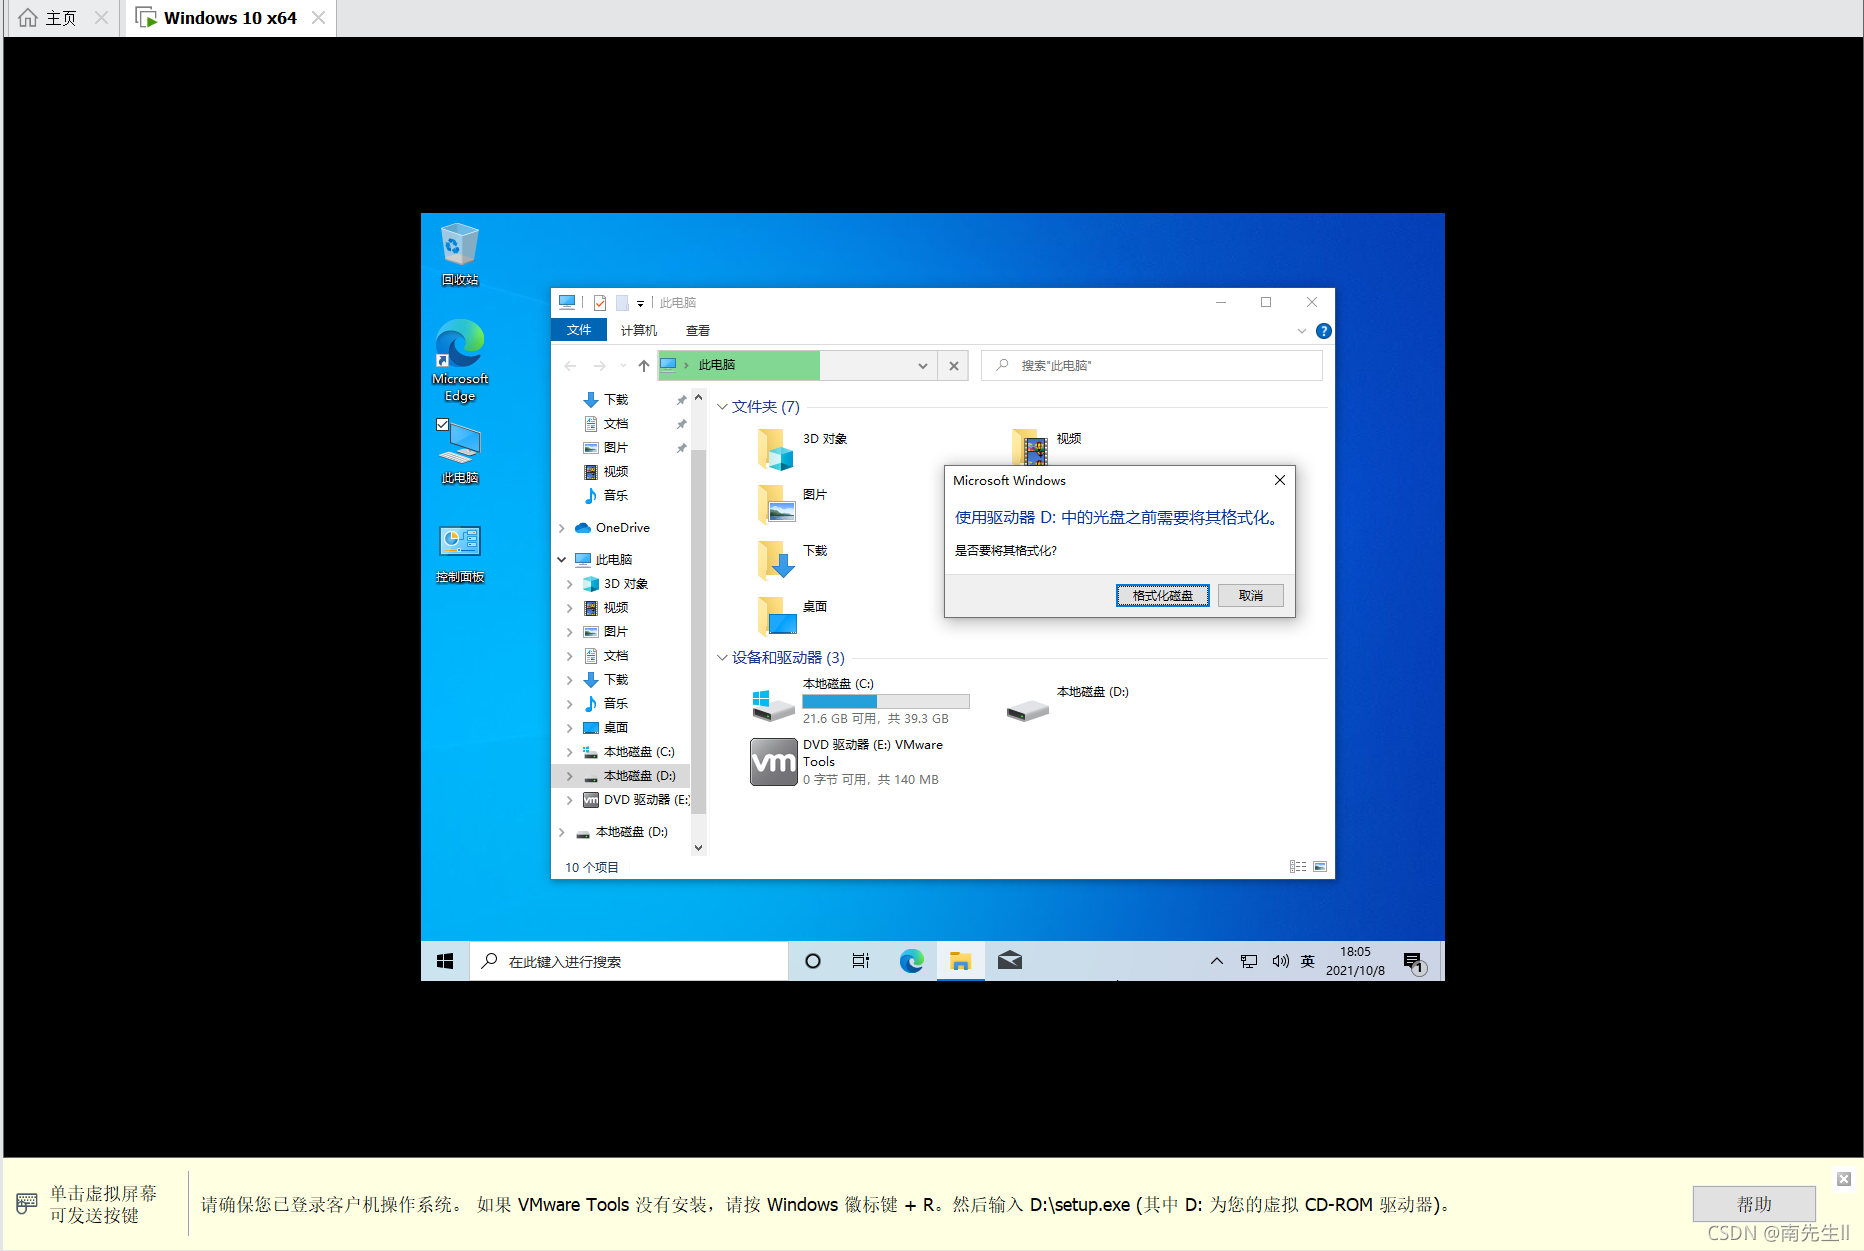Click 格式化磁盘 button in dialog

coord(1162,596)
